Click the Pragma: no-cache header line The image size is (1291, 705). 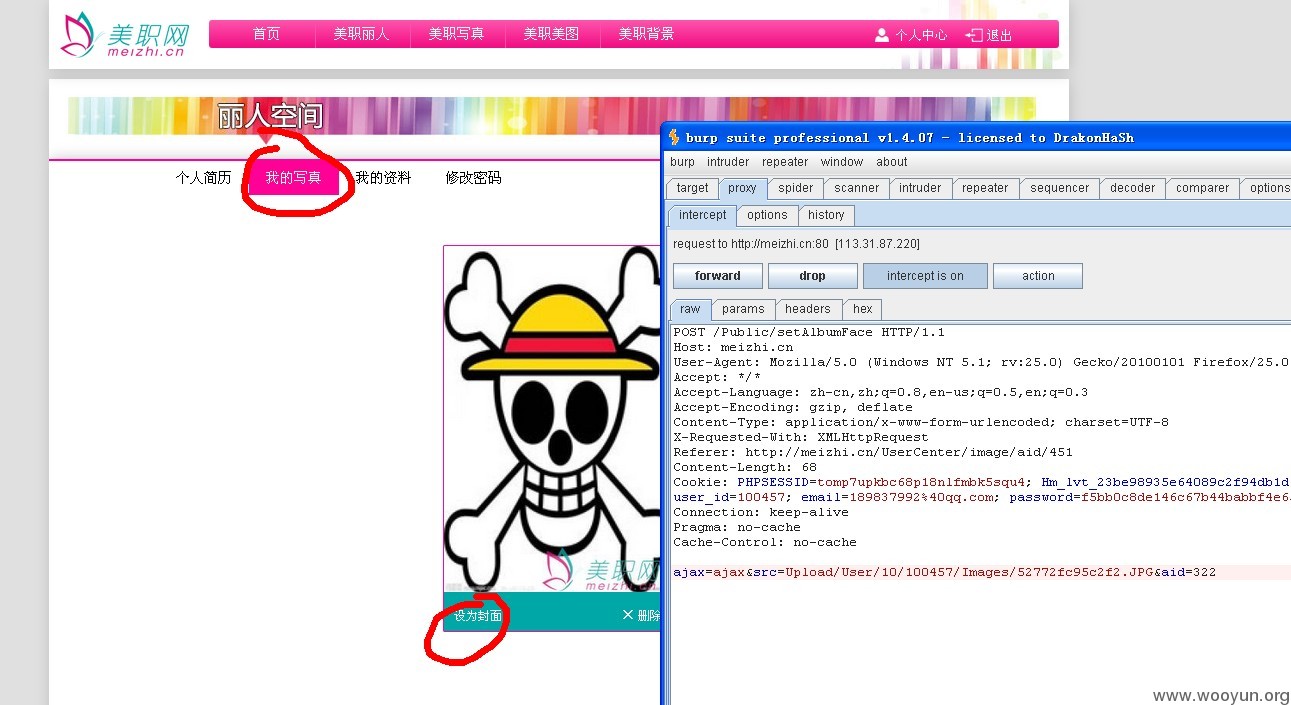[x=737, y=527]
